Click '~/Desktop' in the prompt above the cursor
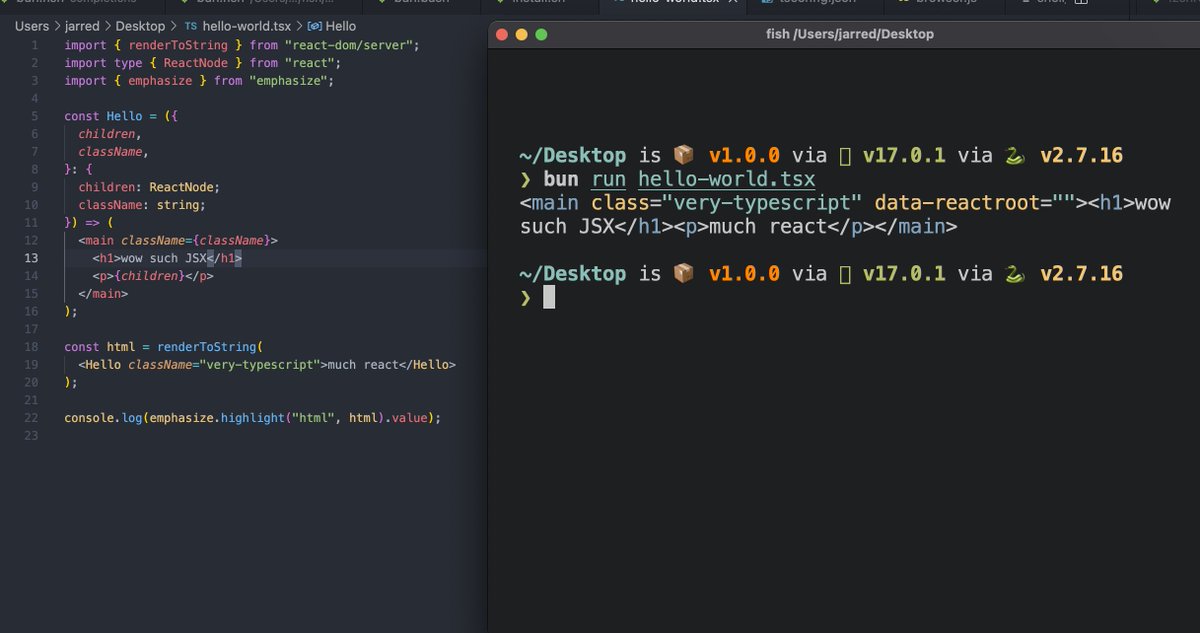 click(573, 274)
